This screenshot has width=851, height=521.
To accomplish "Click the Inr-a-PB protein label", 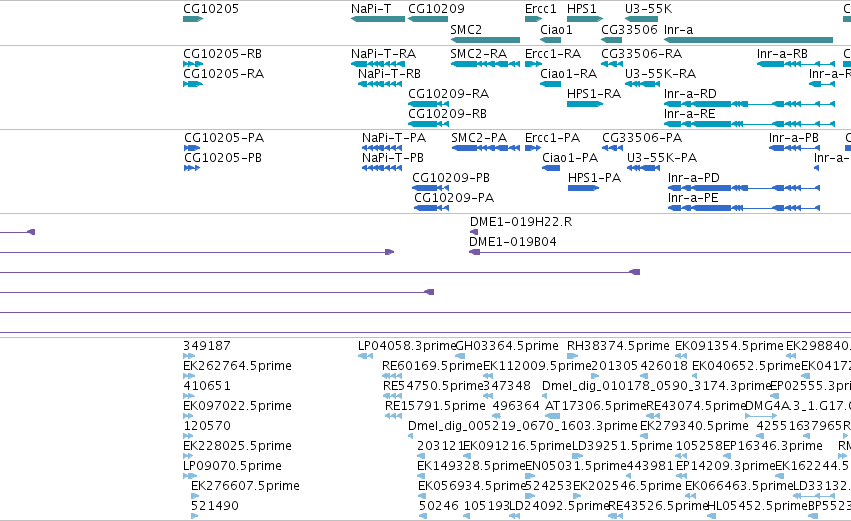I will tap(793, 138).
